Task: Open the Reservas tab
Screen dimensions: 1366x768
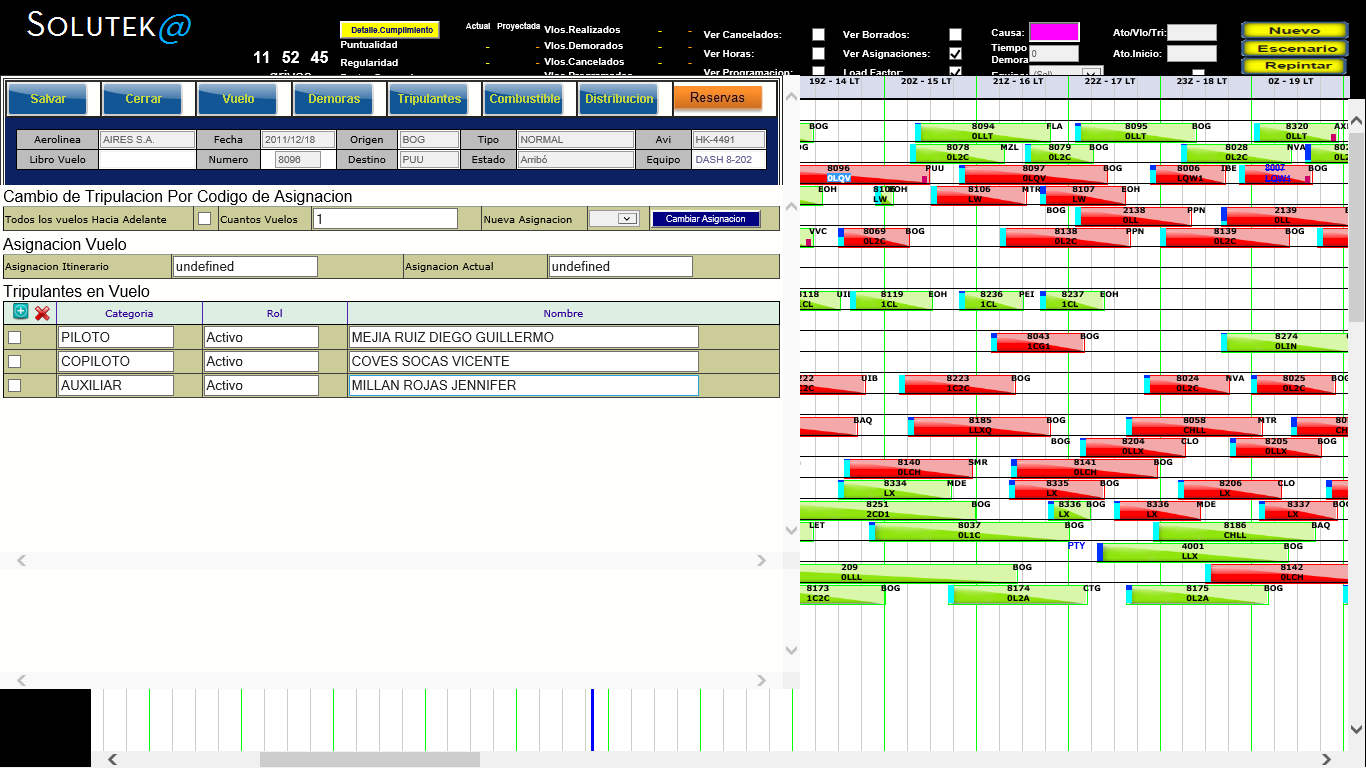Action: pos(717,98)
